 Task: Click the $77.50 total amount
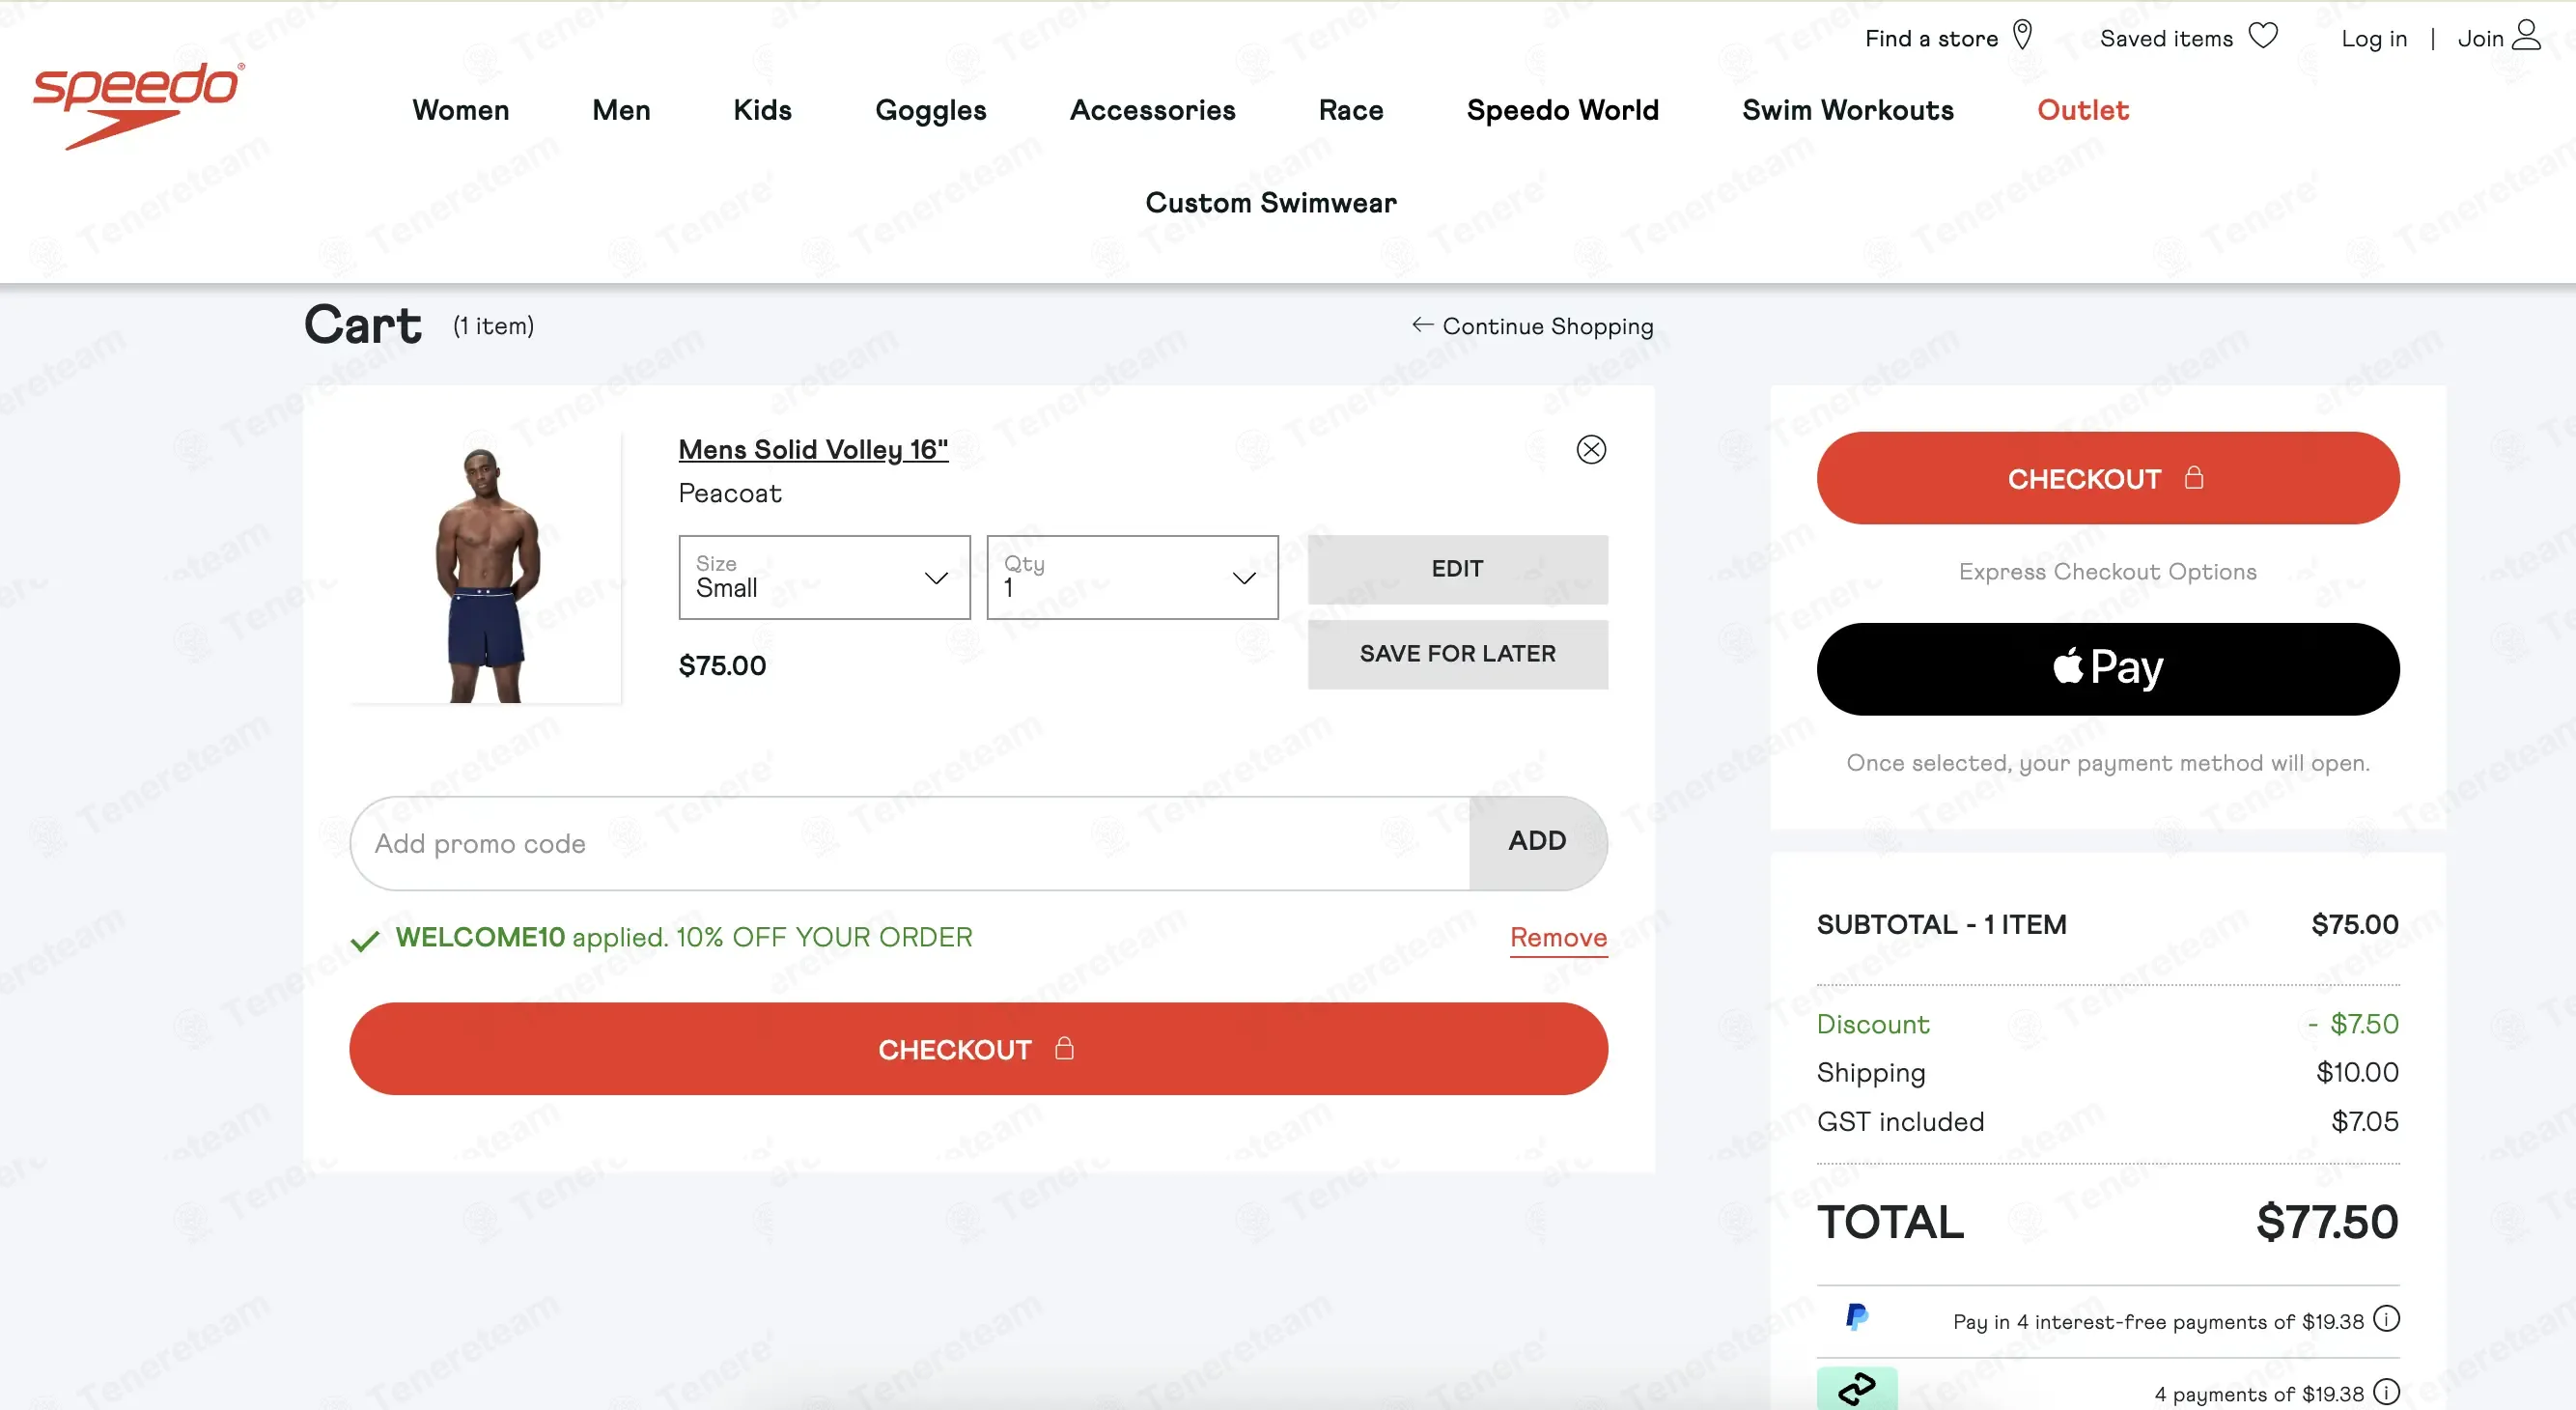click(x=2327, y=1222)
